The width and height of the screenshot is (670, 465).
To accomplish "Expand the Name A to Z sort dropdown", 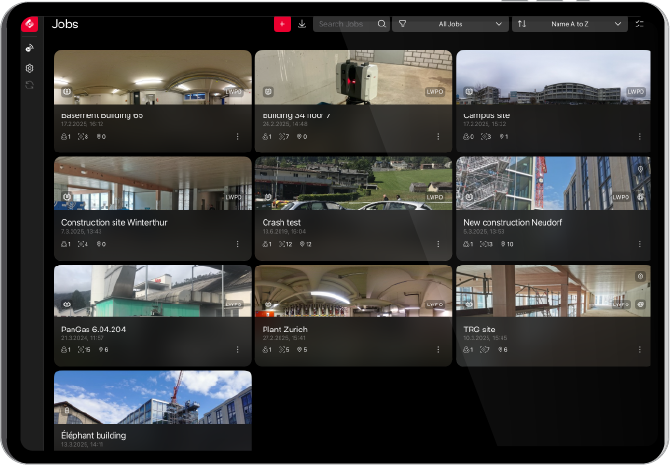I will click(x=570, y=24).
